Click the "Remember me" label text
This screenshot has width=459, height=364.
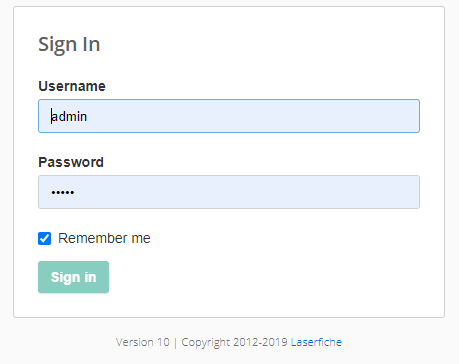coord(104,238)
